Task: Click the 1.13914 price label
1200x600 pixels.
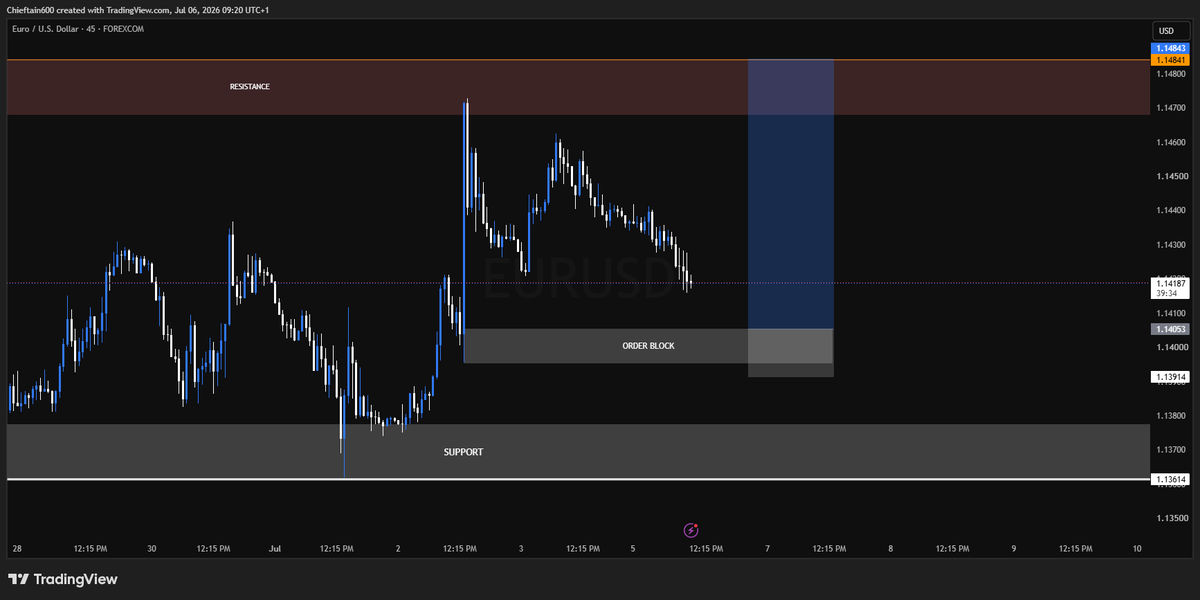Action: pos(1171,377)
